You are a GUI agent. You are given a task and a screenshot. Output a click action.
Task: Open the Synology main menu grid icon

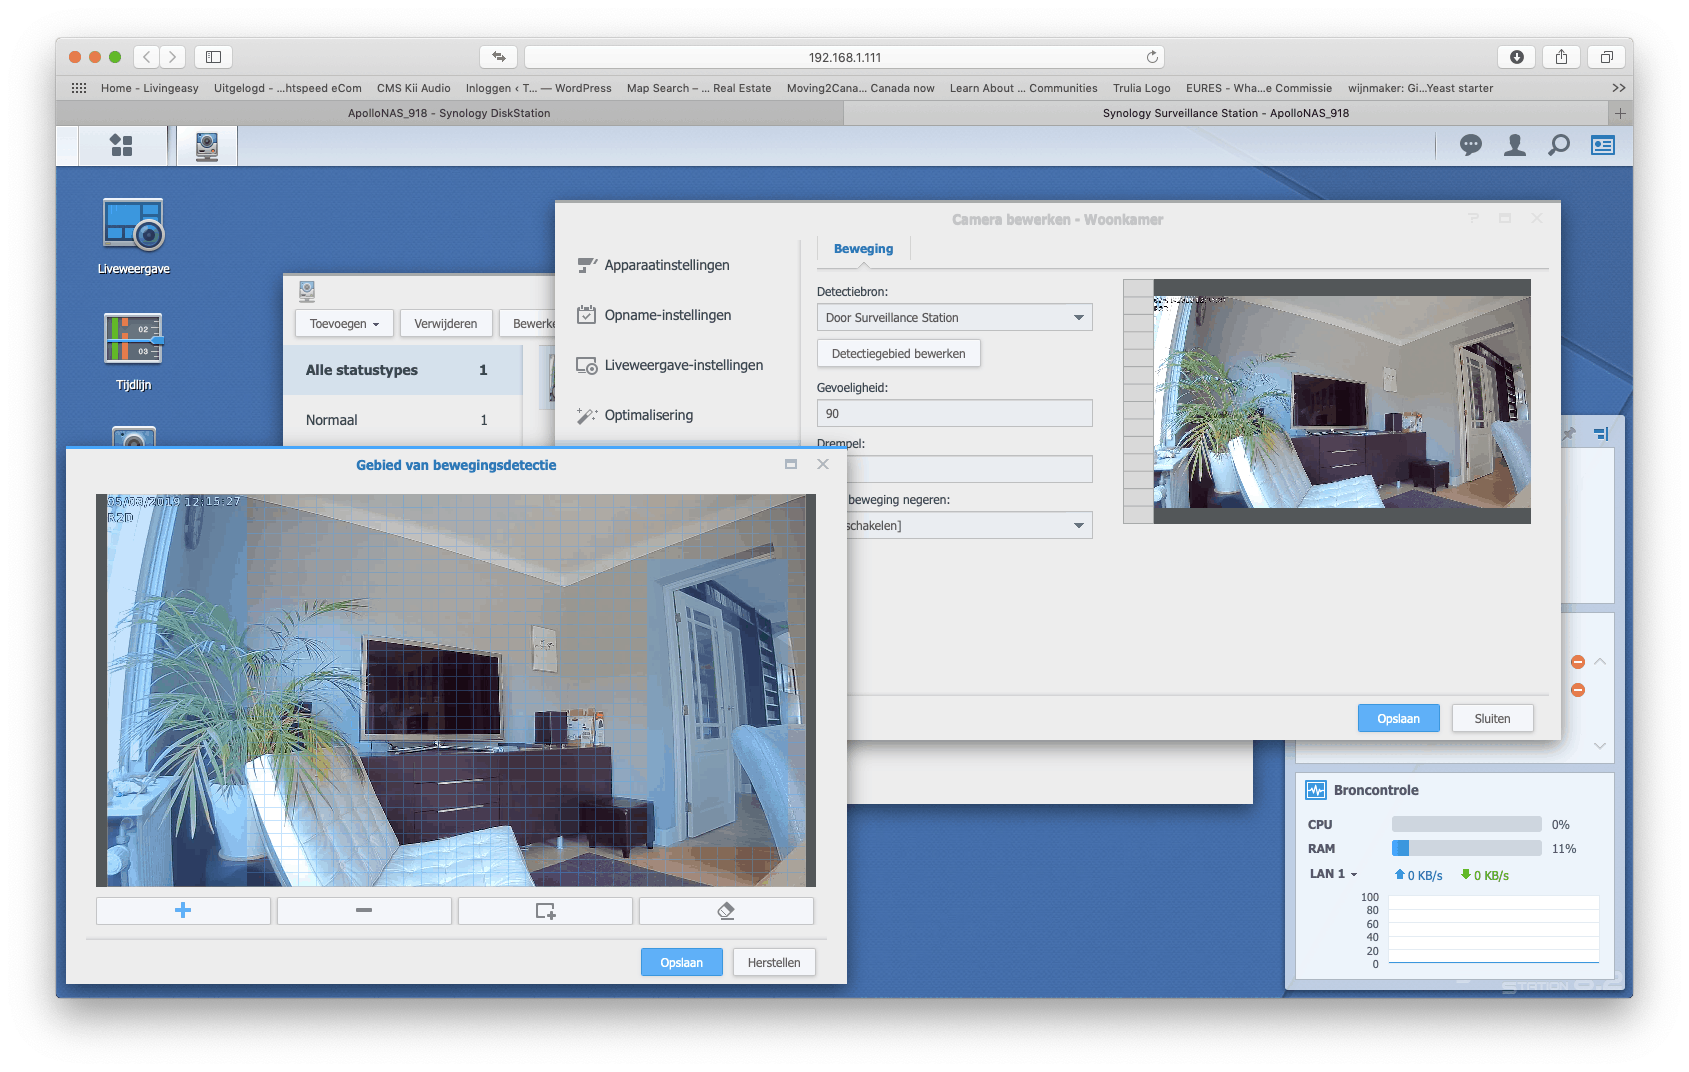(121, 146)
